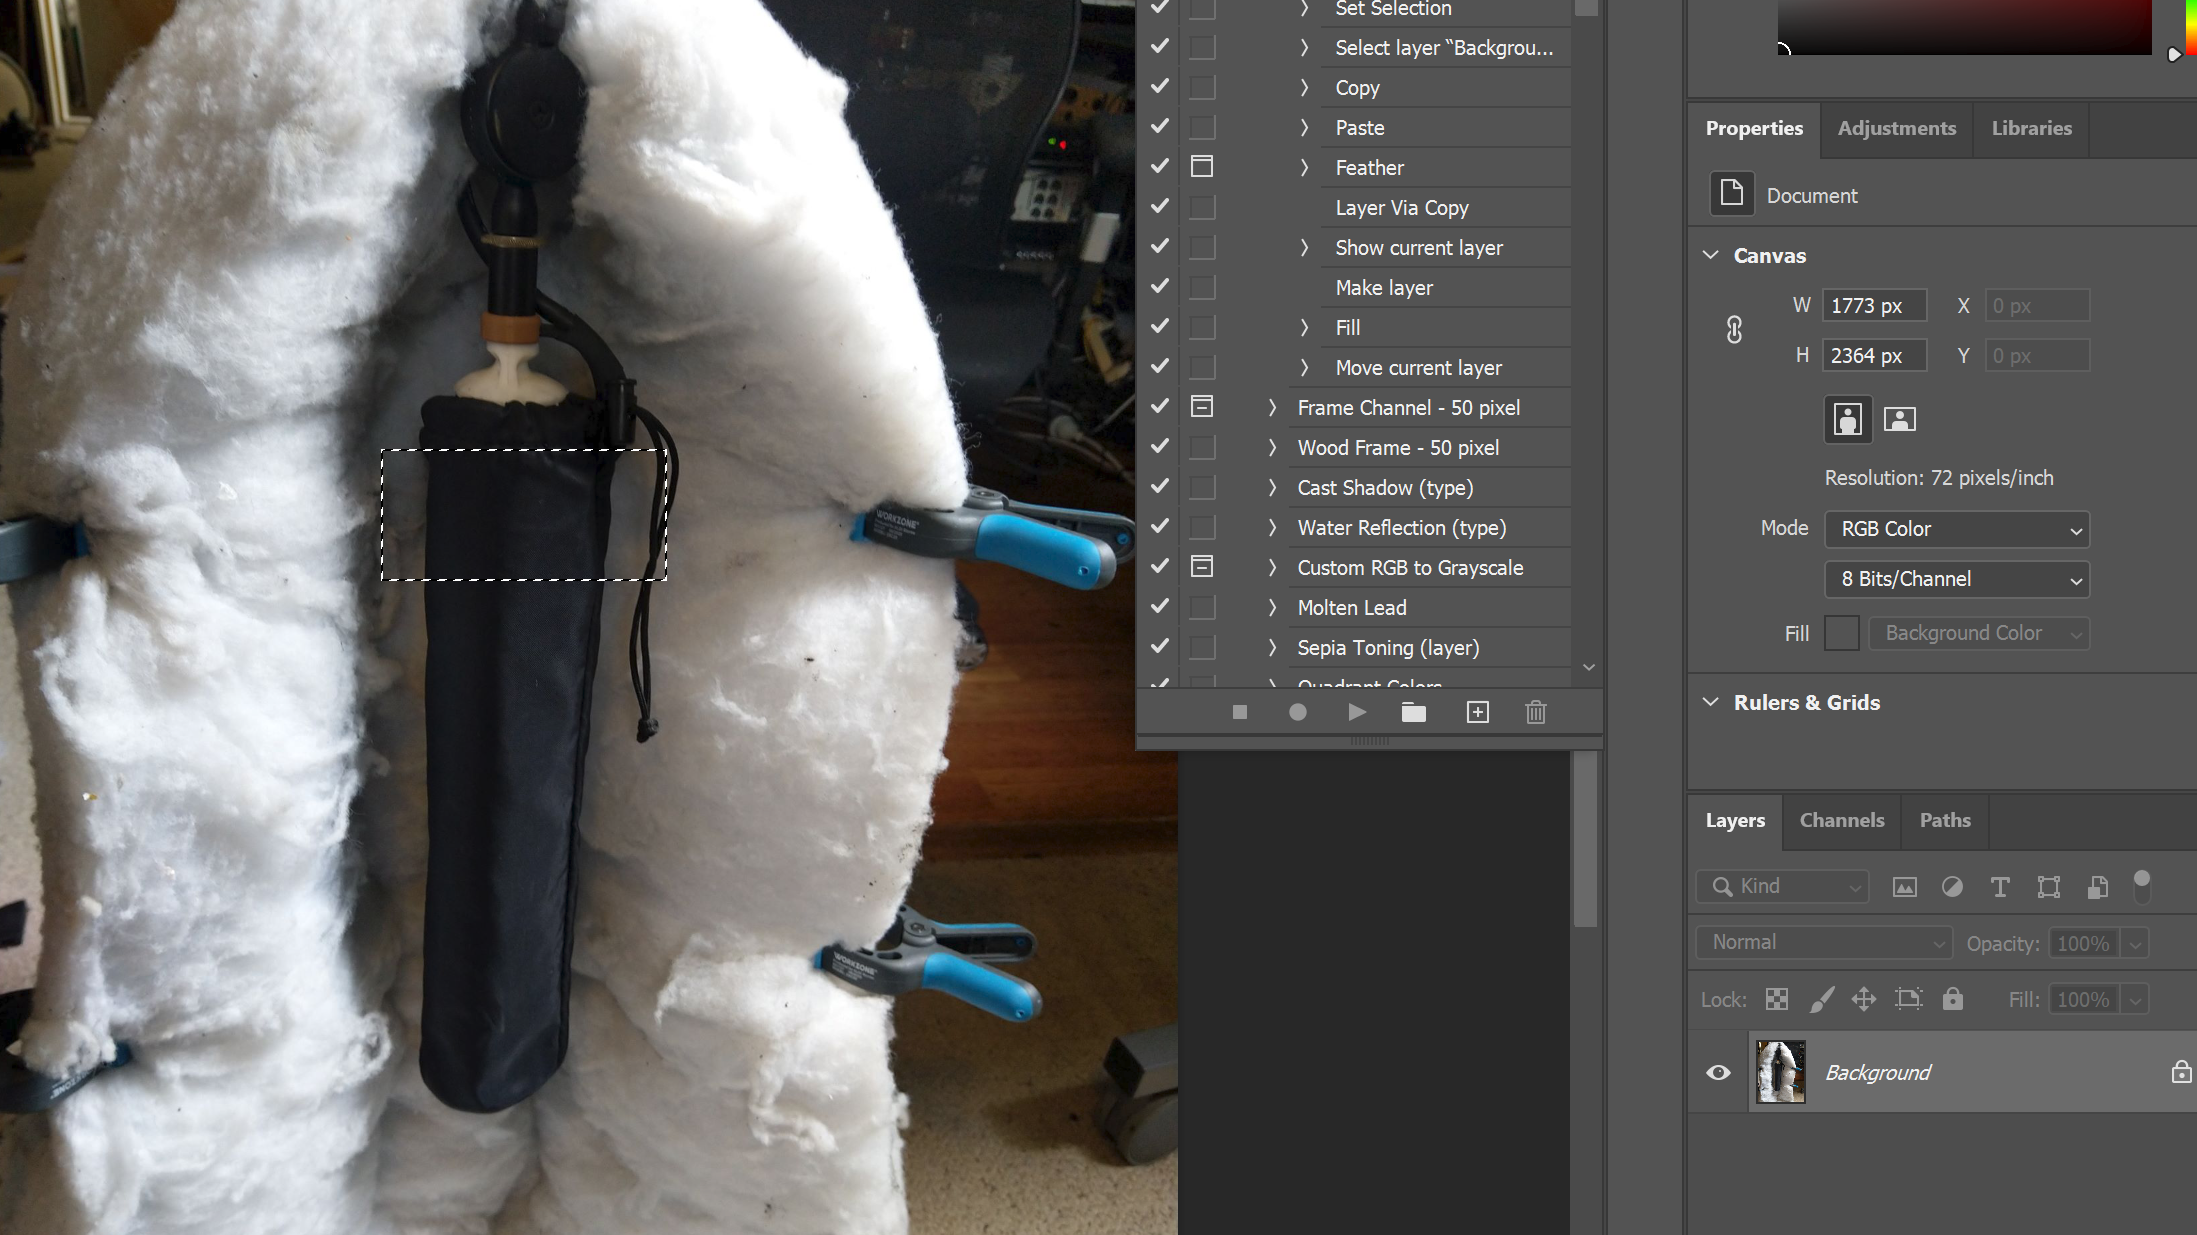The width and height of the screenshot is (2197, 1235).
Task: Collapse the Rulers & Grids section
Action: pyautogui.click(x=1709, y=701)
